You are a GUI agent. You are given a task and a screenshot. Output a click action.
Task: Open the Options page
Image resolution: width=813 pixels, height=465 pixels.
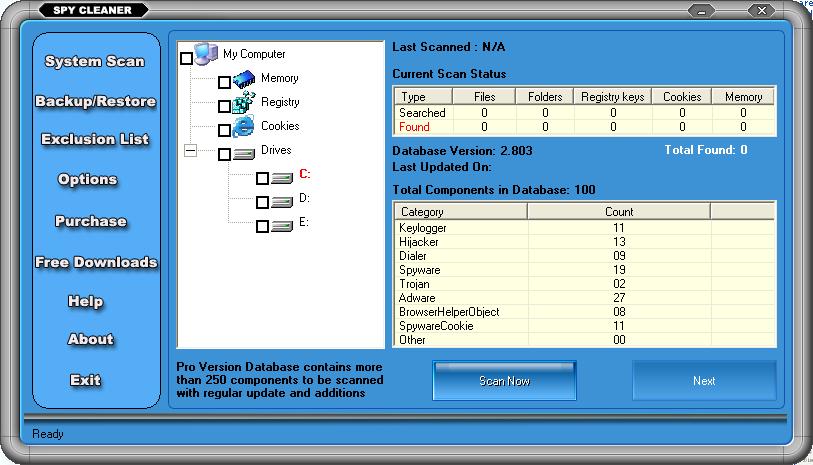tap(88, 179)
